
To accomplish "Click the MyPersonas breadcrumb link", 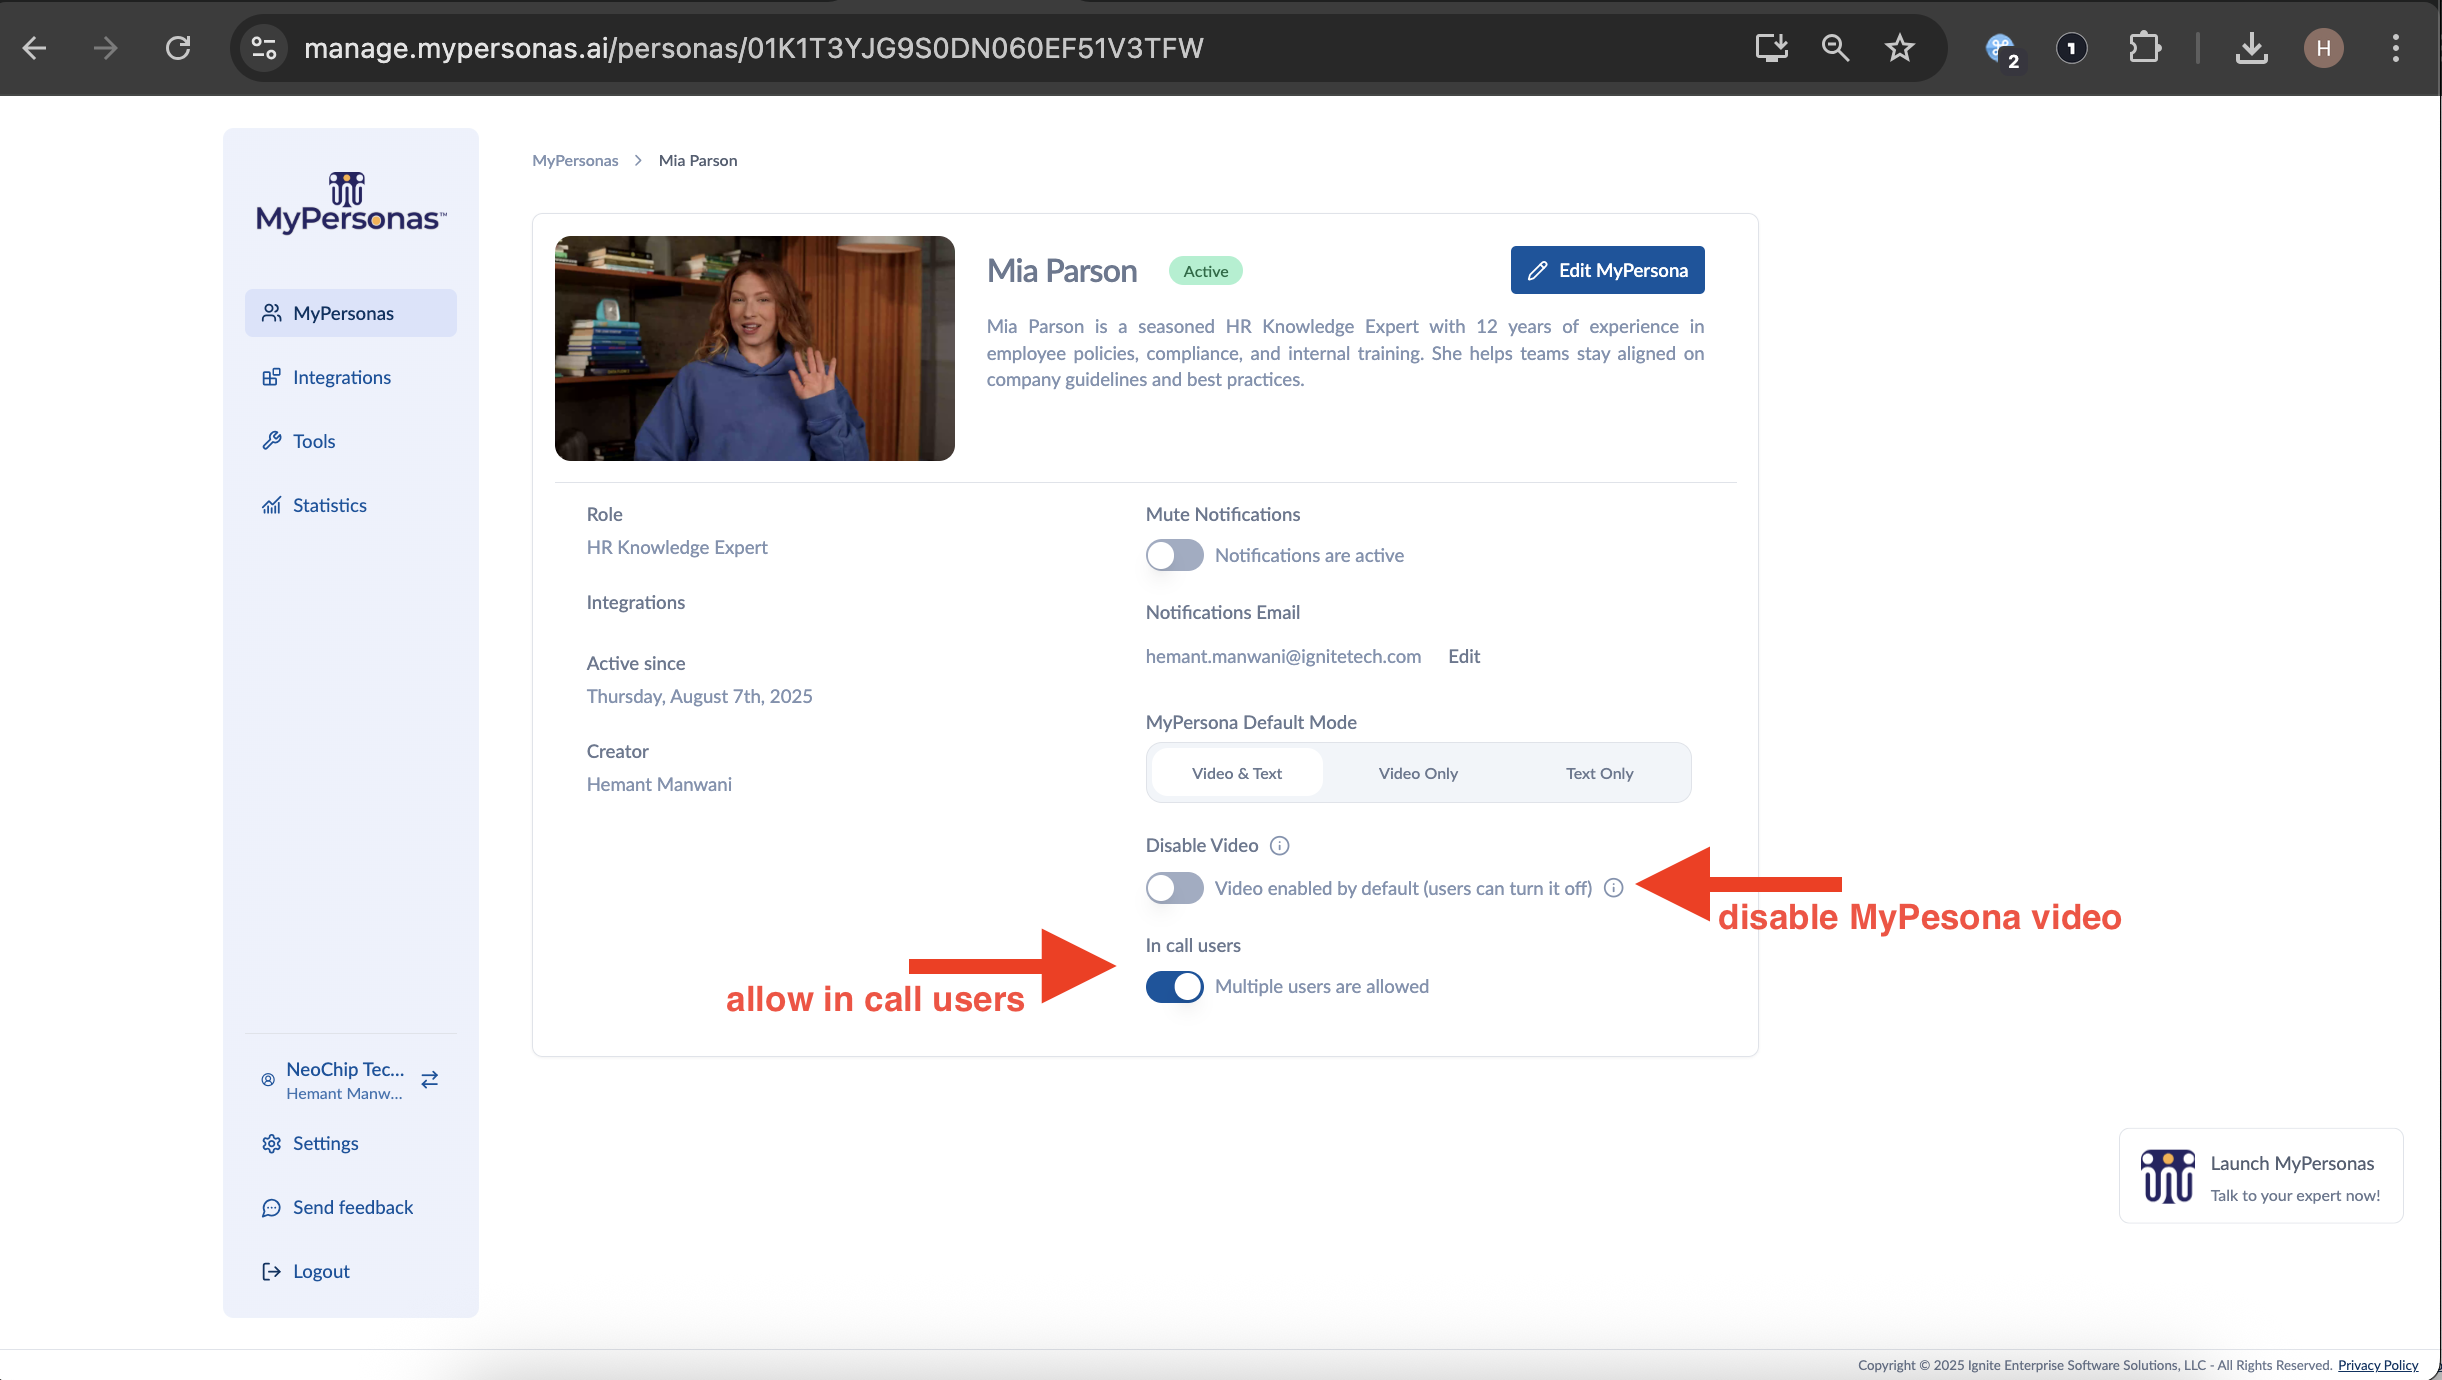I will point(575,160).
